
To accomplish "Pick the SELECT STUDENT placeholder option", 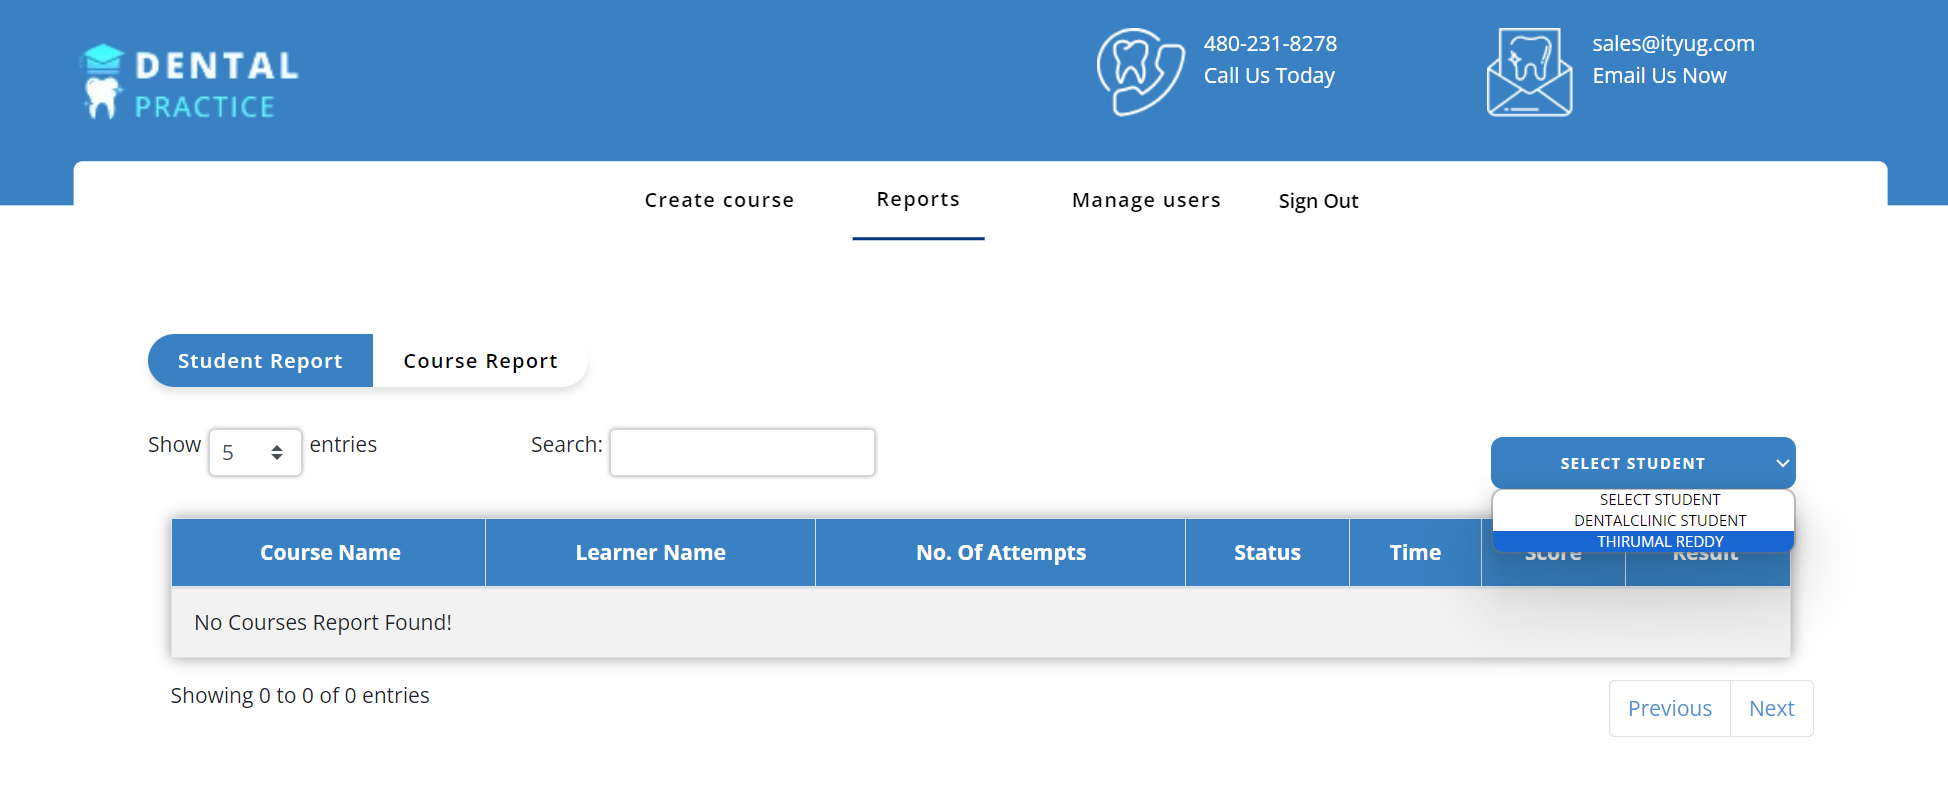I will point(1659,500).
